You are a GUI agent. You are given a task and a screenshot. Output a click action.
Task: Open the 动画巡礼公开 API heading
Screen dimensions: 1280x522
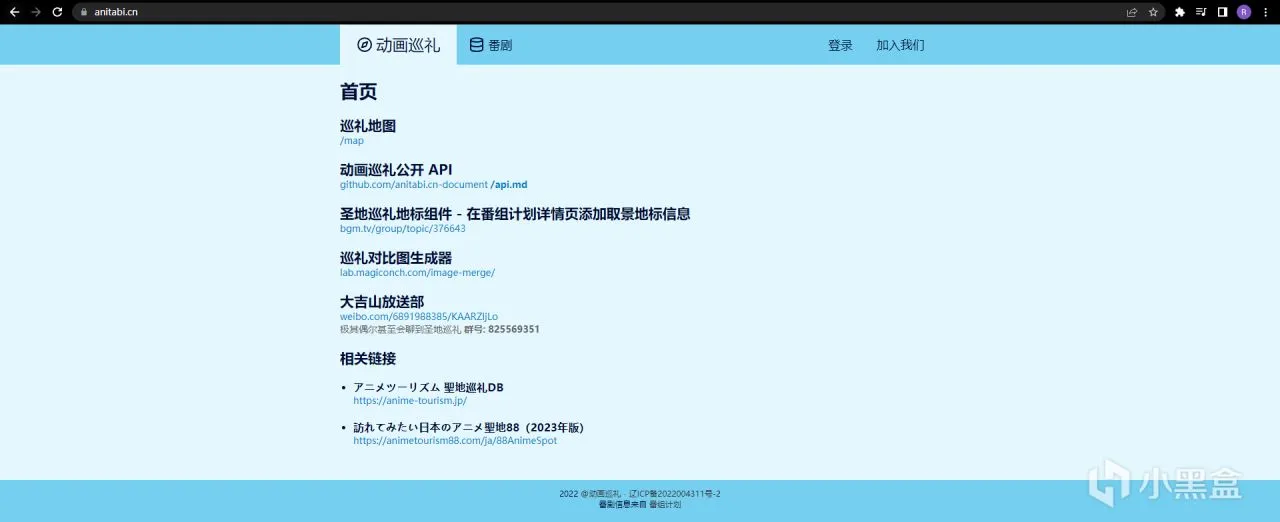point(396,170)
